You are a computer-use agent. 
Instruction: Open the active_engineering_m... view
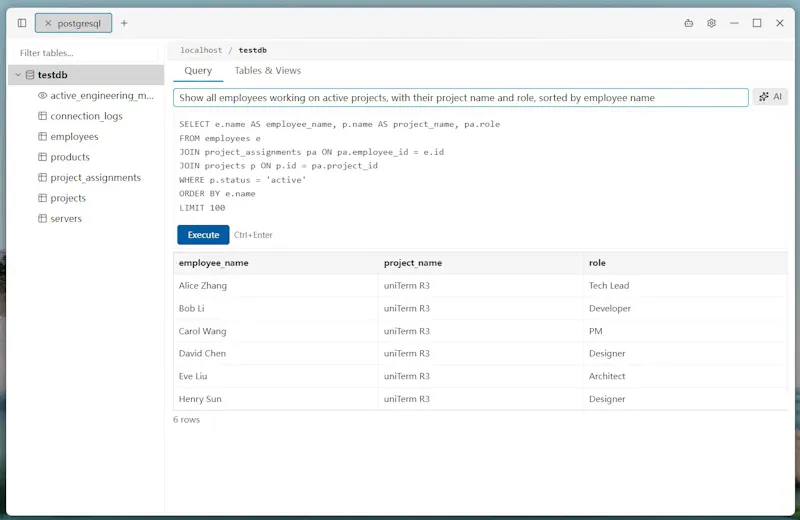[x=102, y=95]
